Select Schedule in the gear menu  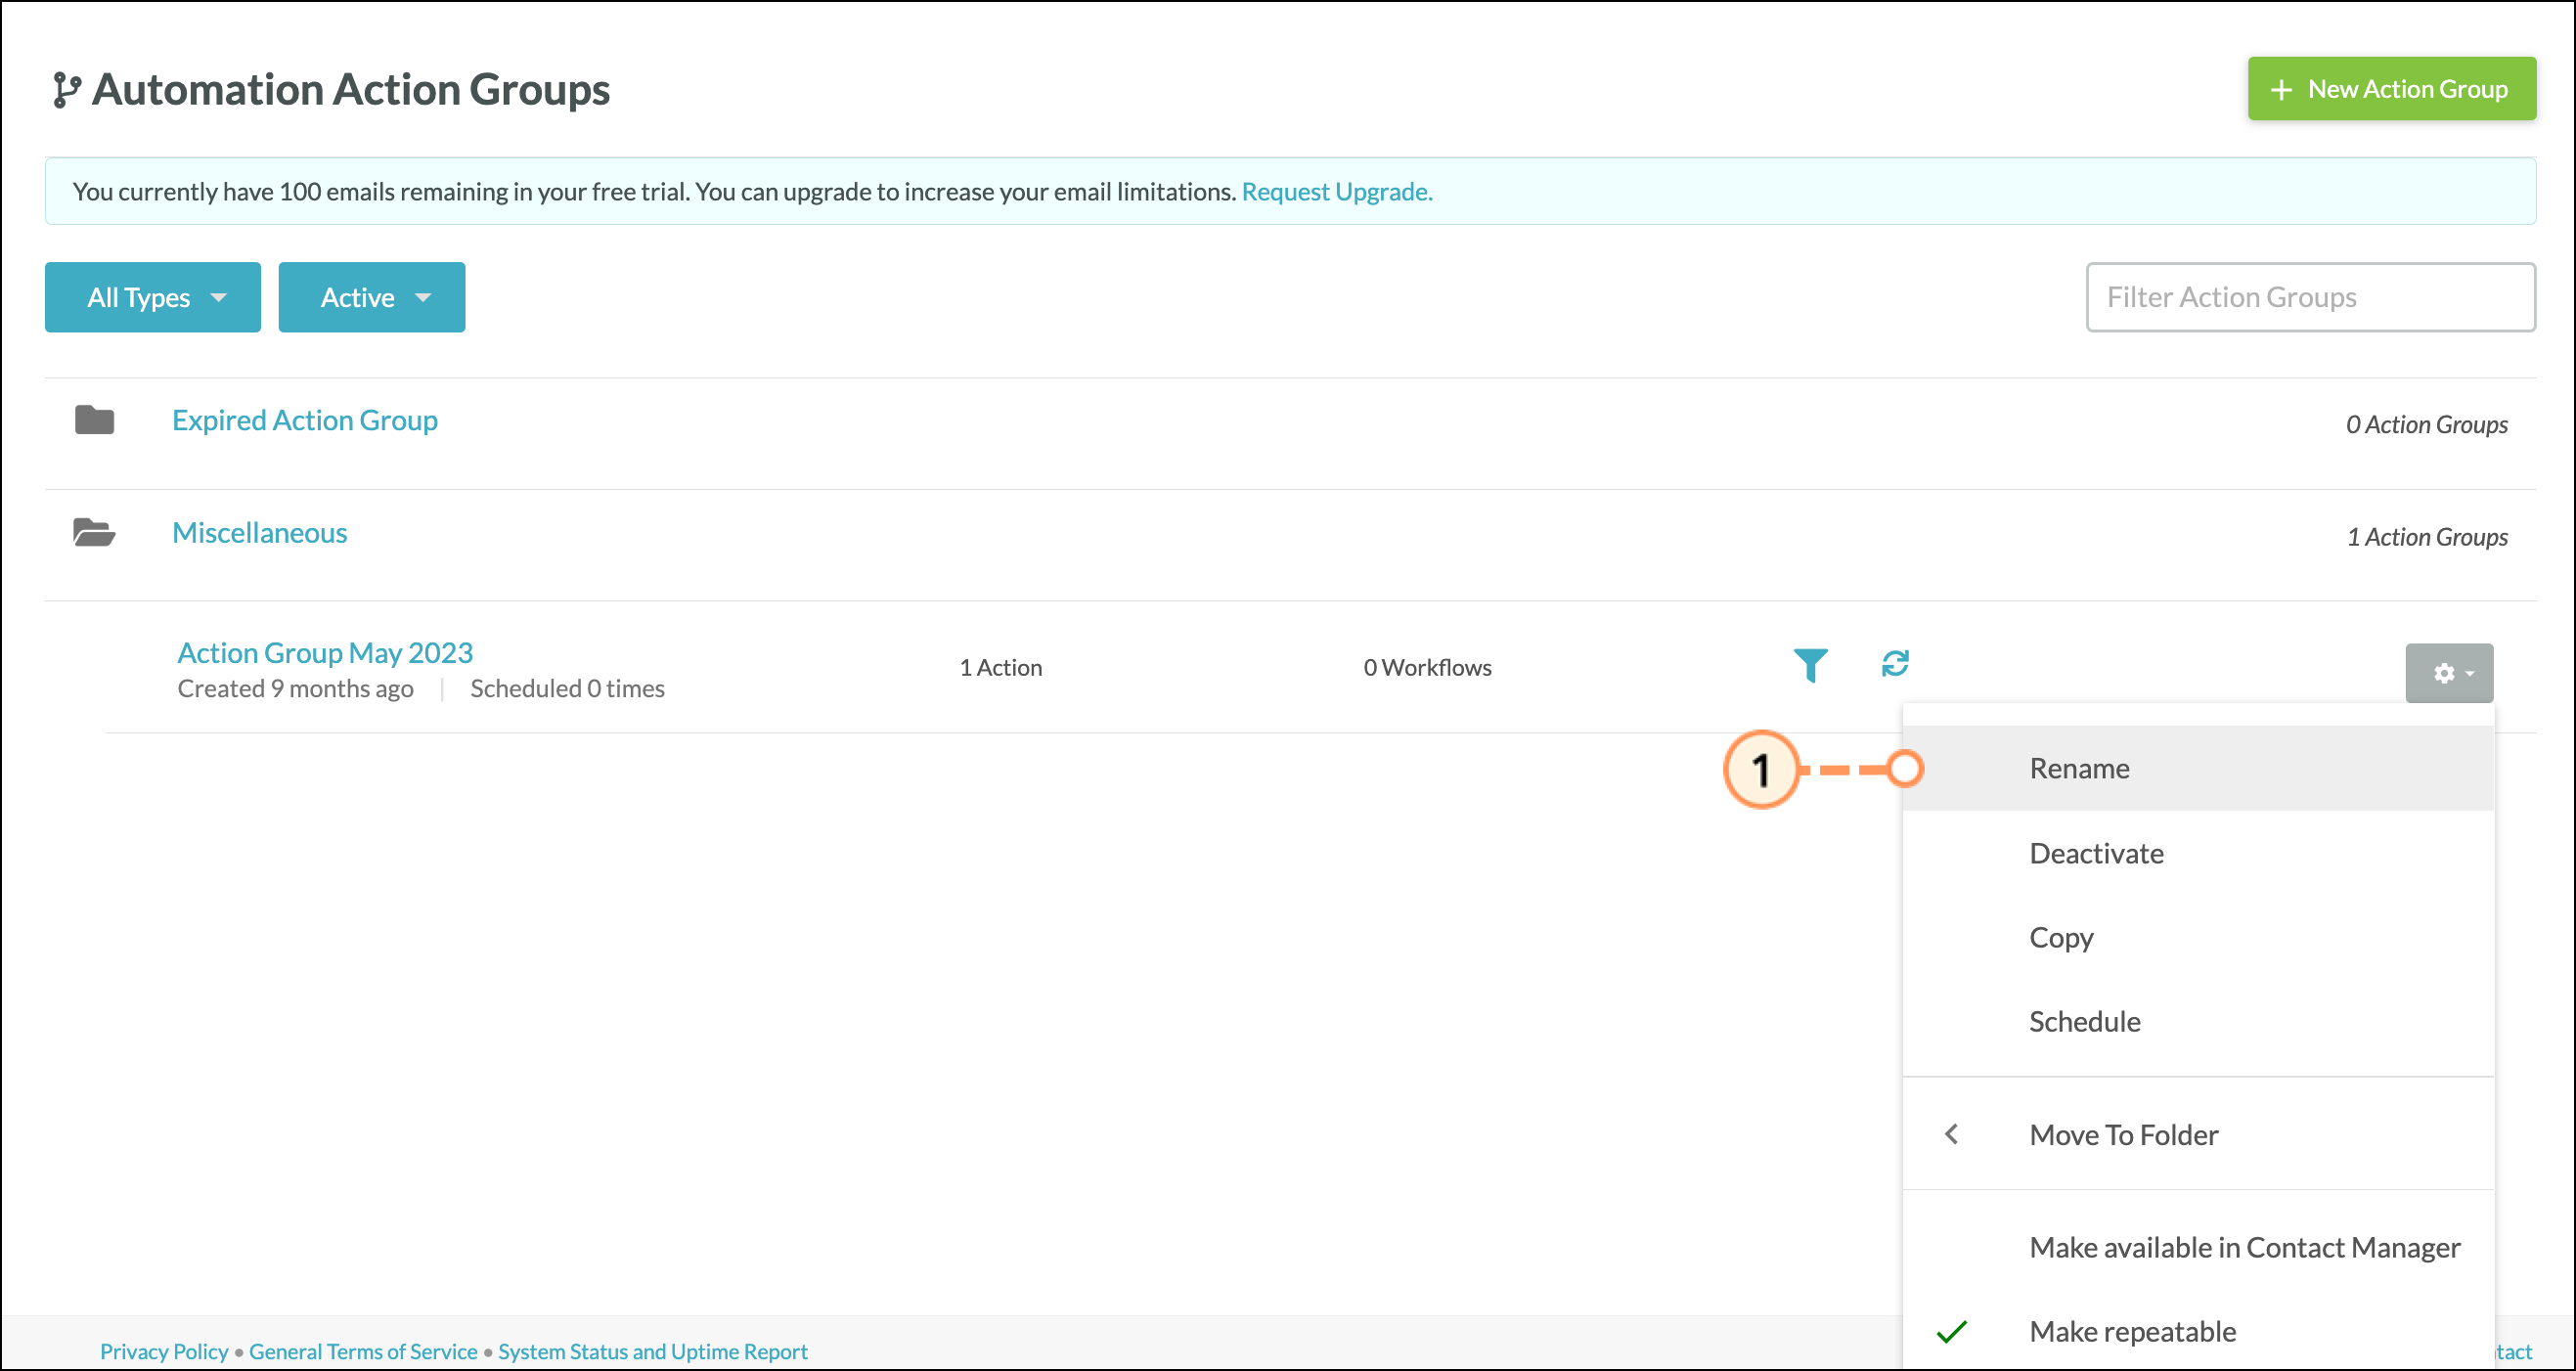click(2198, 1021)
